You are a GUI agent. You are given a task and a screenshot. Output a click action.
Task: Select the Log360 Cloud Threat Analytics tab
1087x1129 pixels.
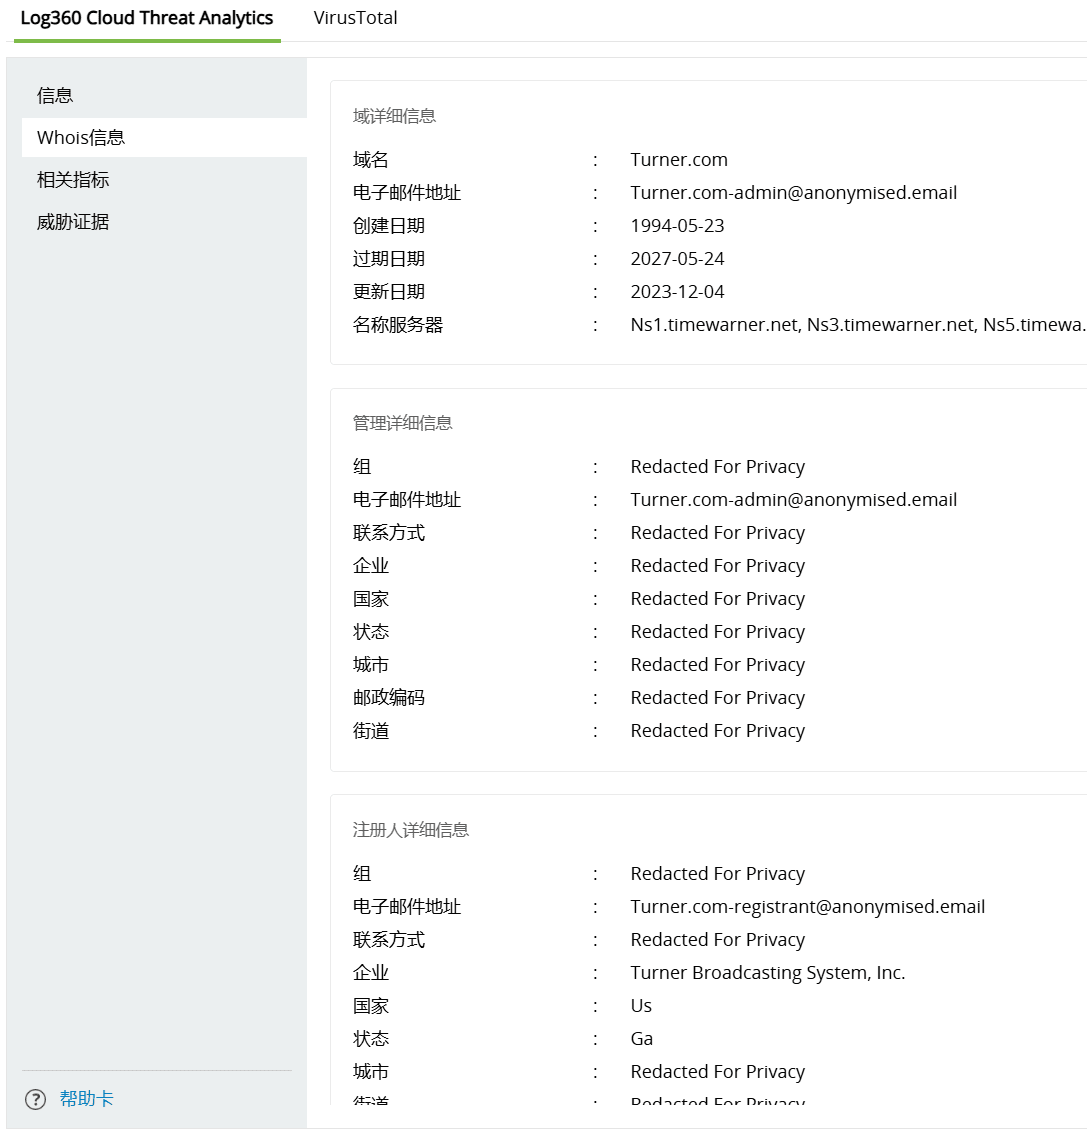147,18
